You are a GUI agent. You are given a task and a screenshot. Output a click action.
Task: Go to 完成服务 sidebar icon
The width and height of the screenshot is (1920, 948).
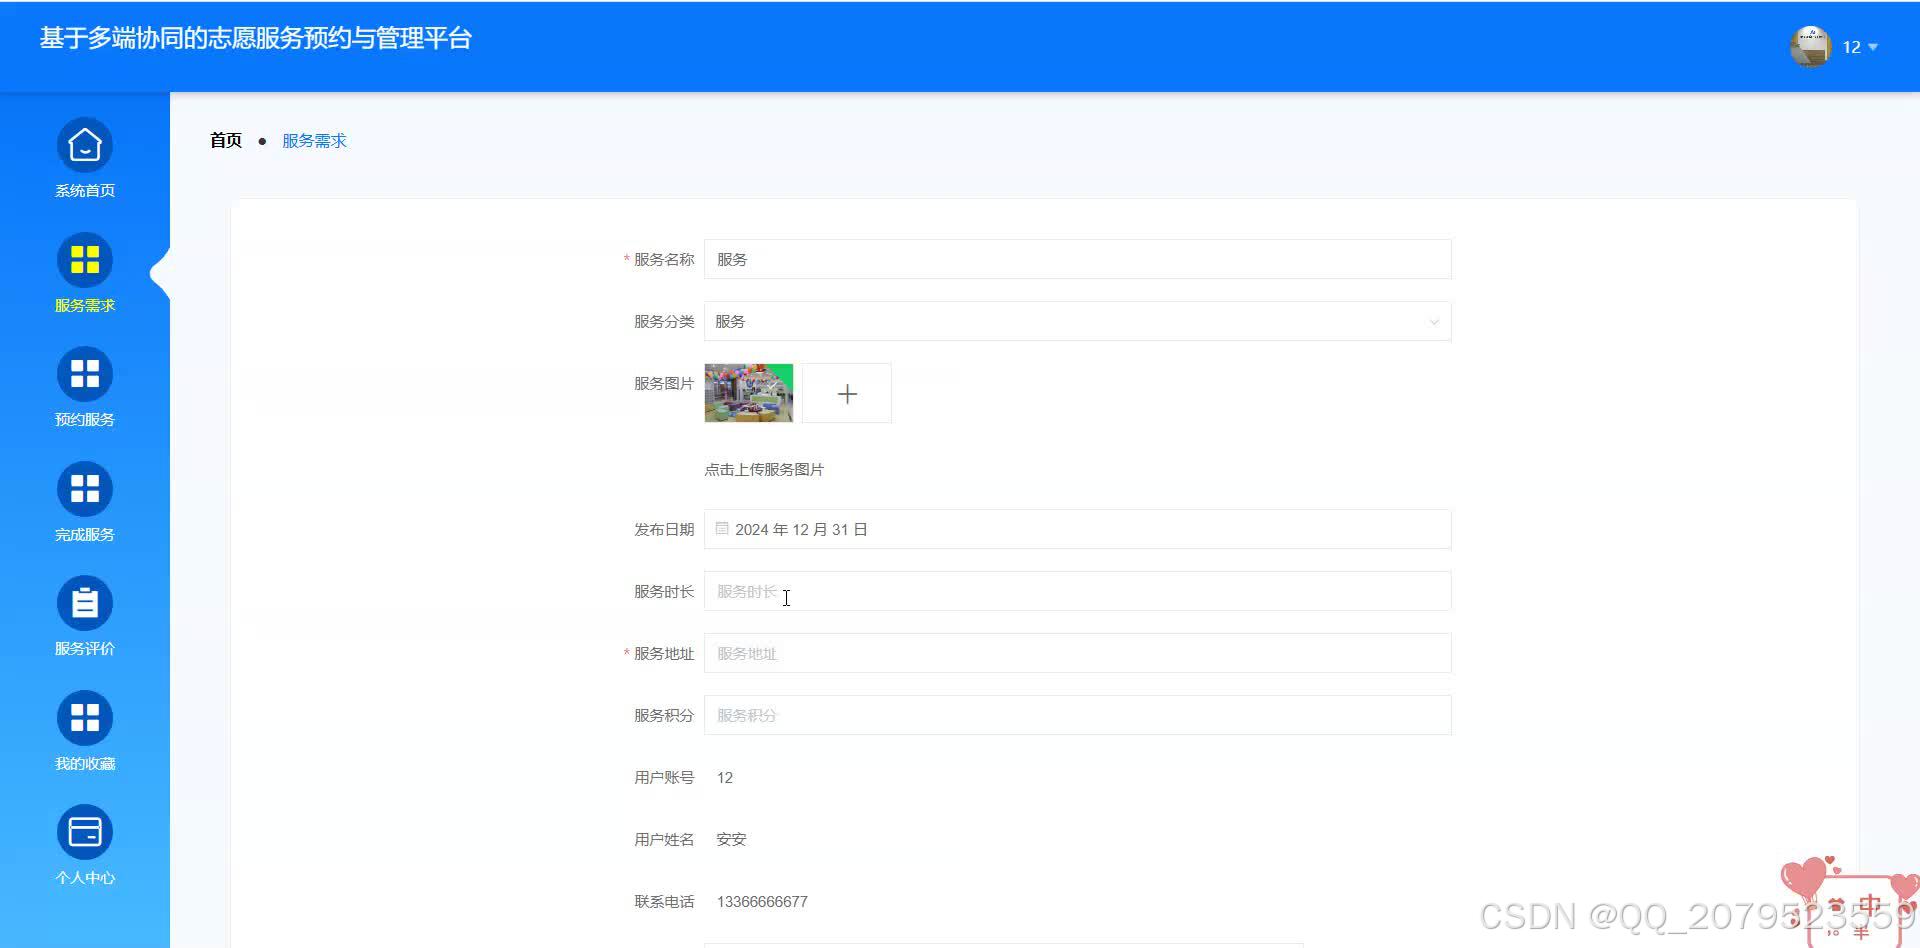click(85, 489)
